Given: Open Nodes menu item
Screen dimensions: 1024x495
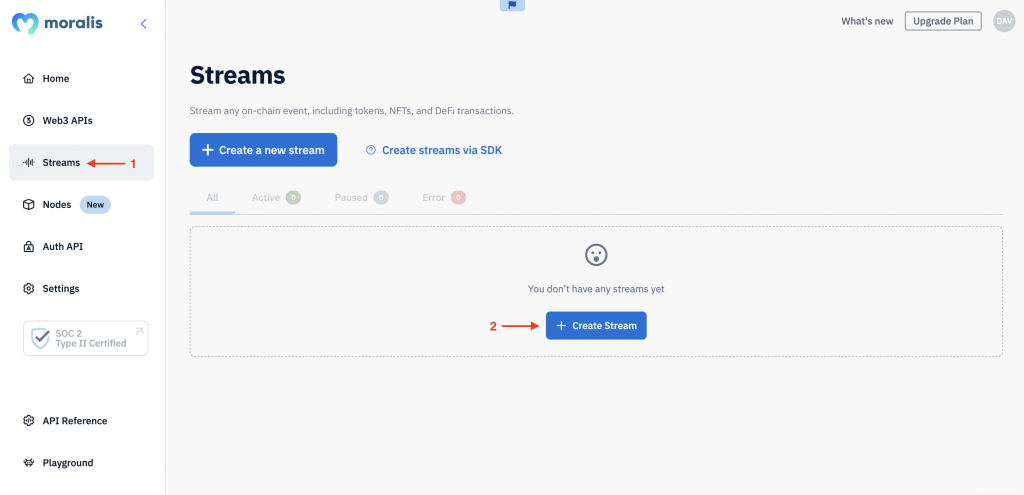Looking at the screenshot, I should click(x=81, y=204).
